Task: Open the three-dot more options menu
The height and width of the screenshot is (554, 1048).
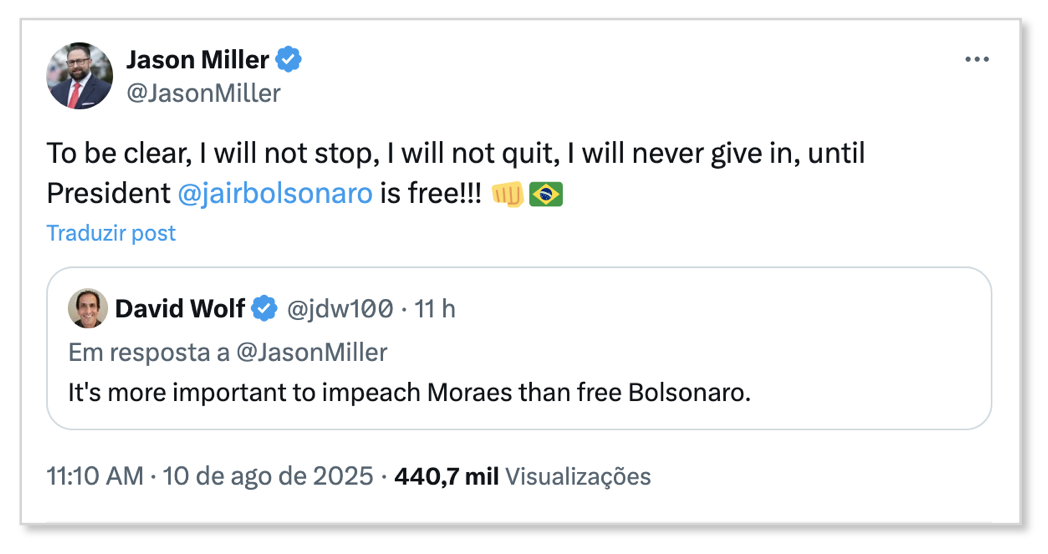Action: 976,59
